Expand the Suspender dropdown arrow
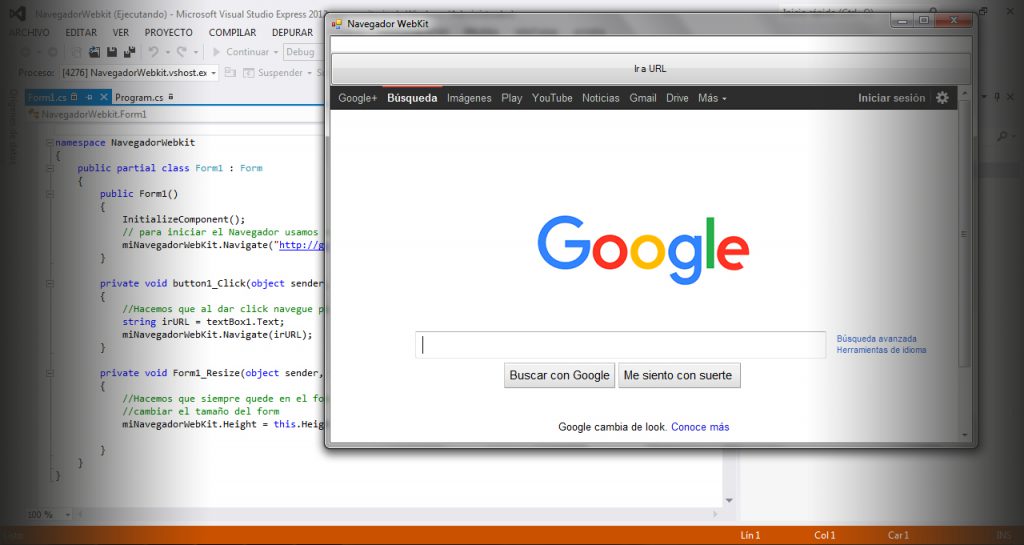The height and width of the screenshot is (545, 1024). [310, 73]
